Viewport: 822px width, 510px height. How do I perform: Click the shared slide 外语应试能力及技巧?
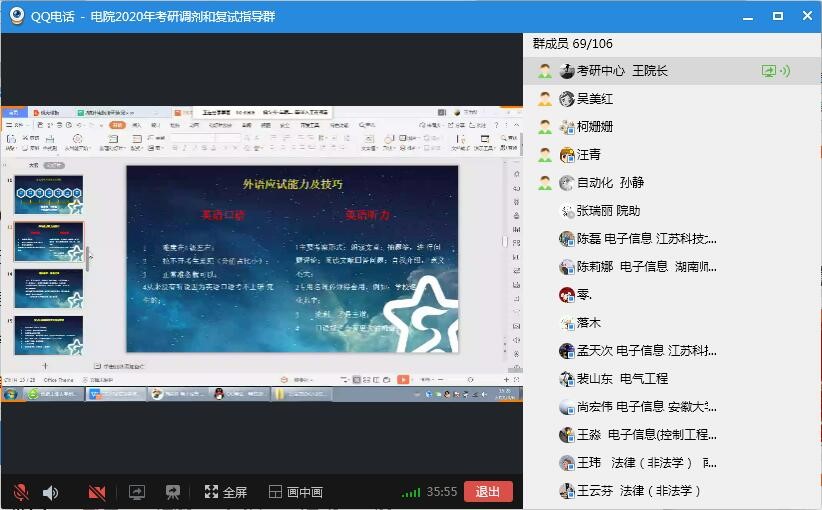tap(291, 259)
